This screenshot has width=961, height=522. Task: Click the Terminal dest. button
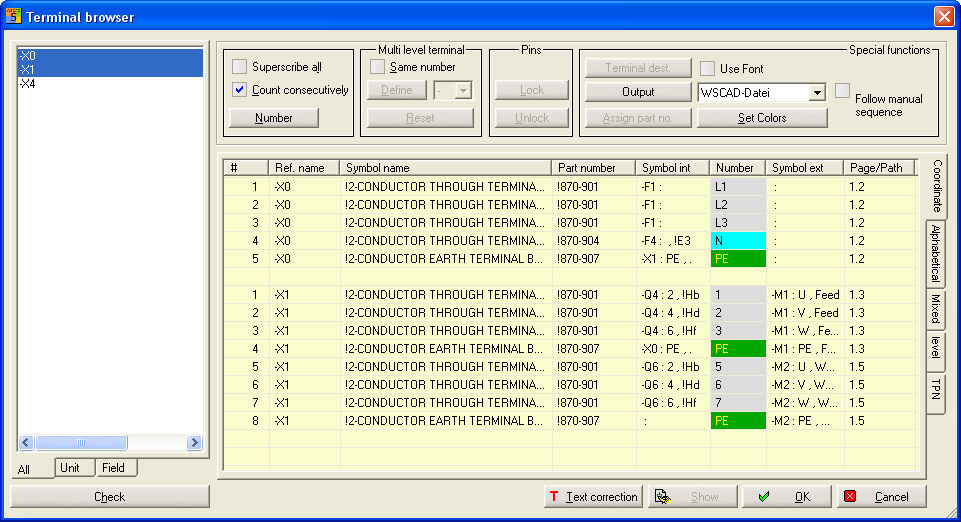tap(638, 68)
